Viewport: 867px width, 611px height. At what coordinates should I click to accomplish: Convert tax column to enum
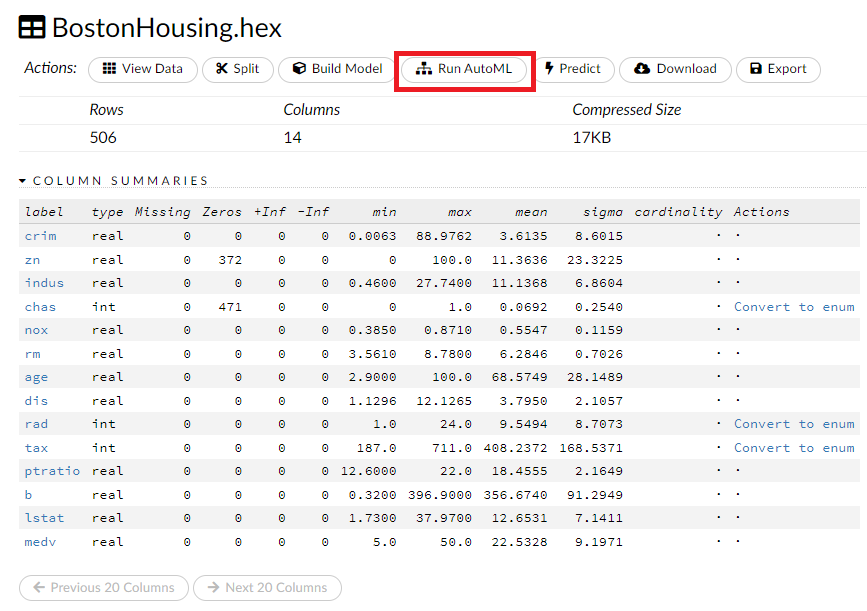click(x=794, y=448)
